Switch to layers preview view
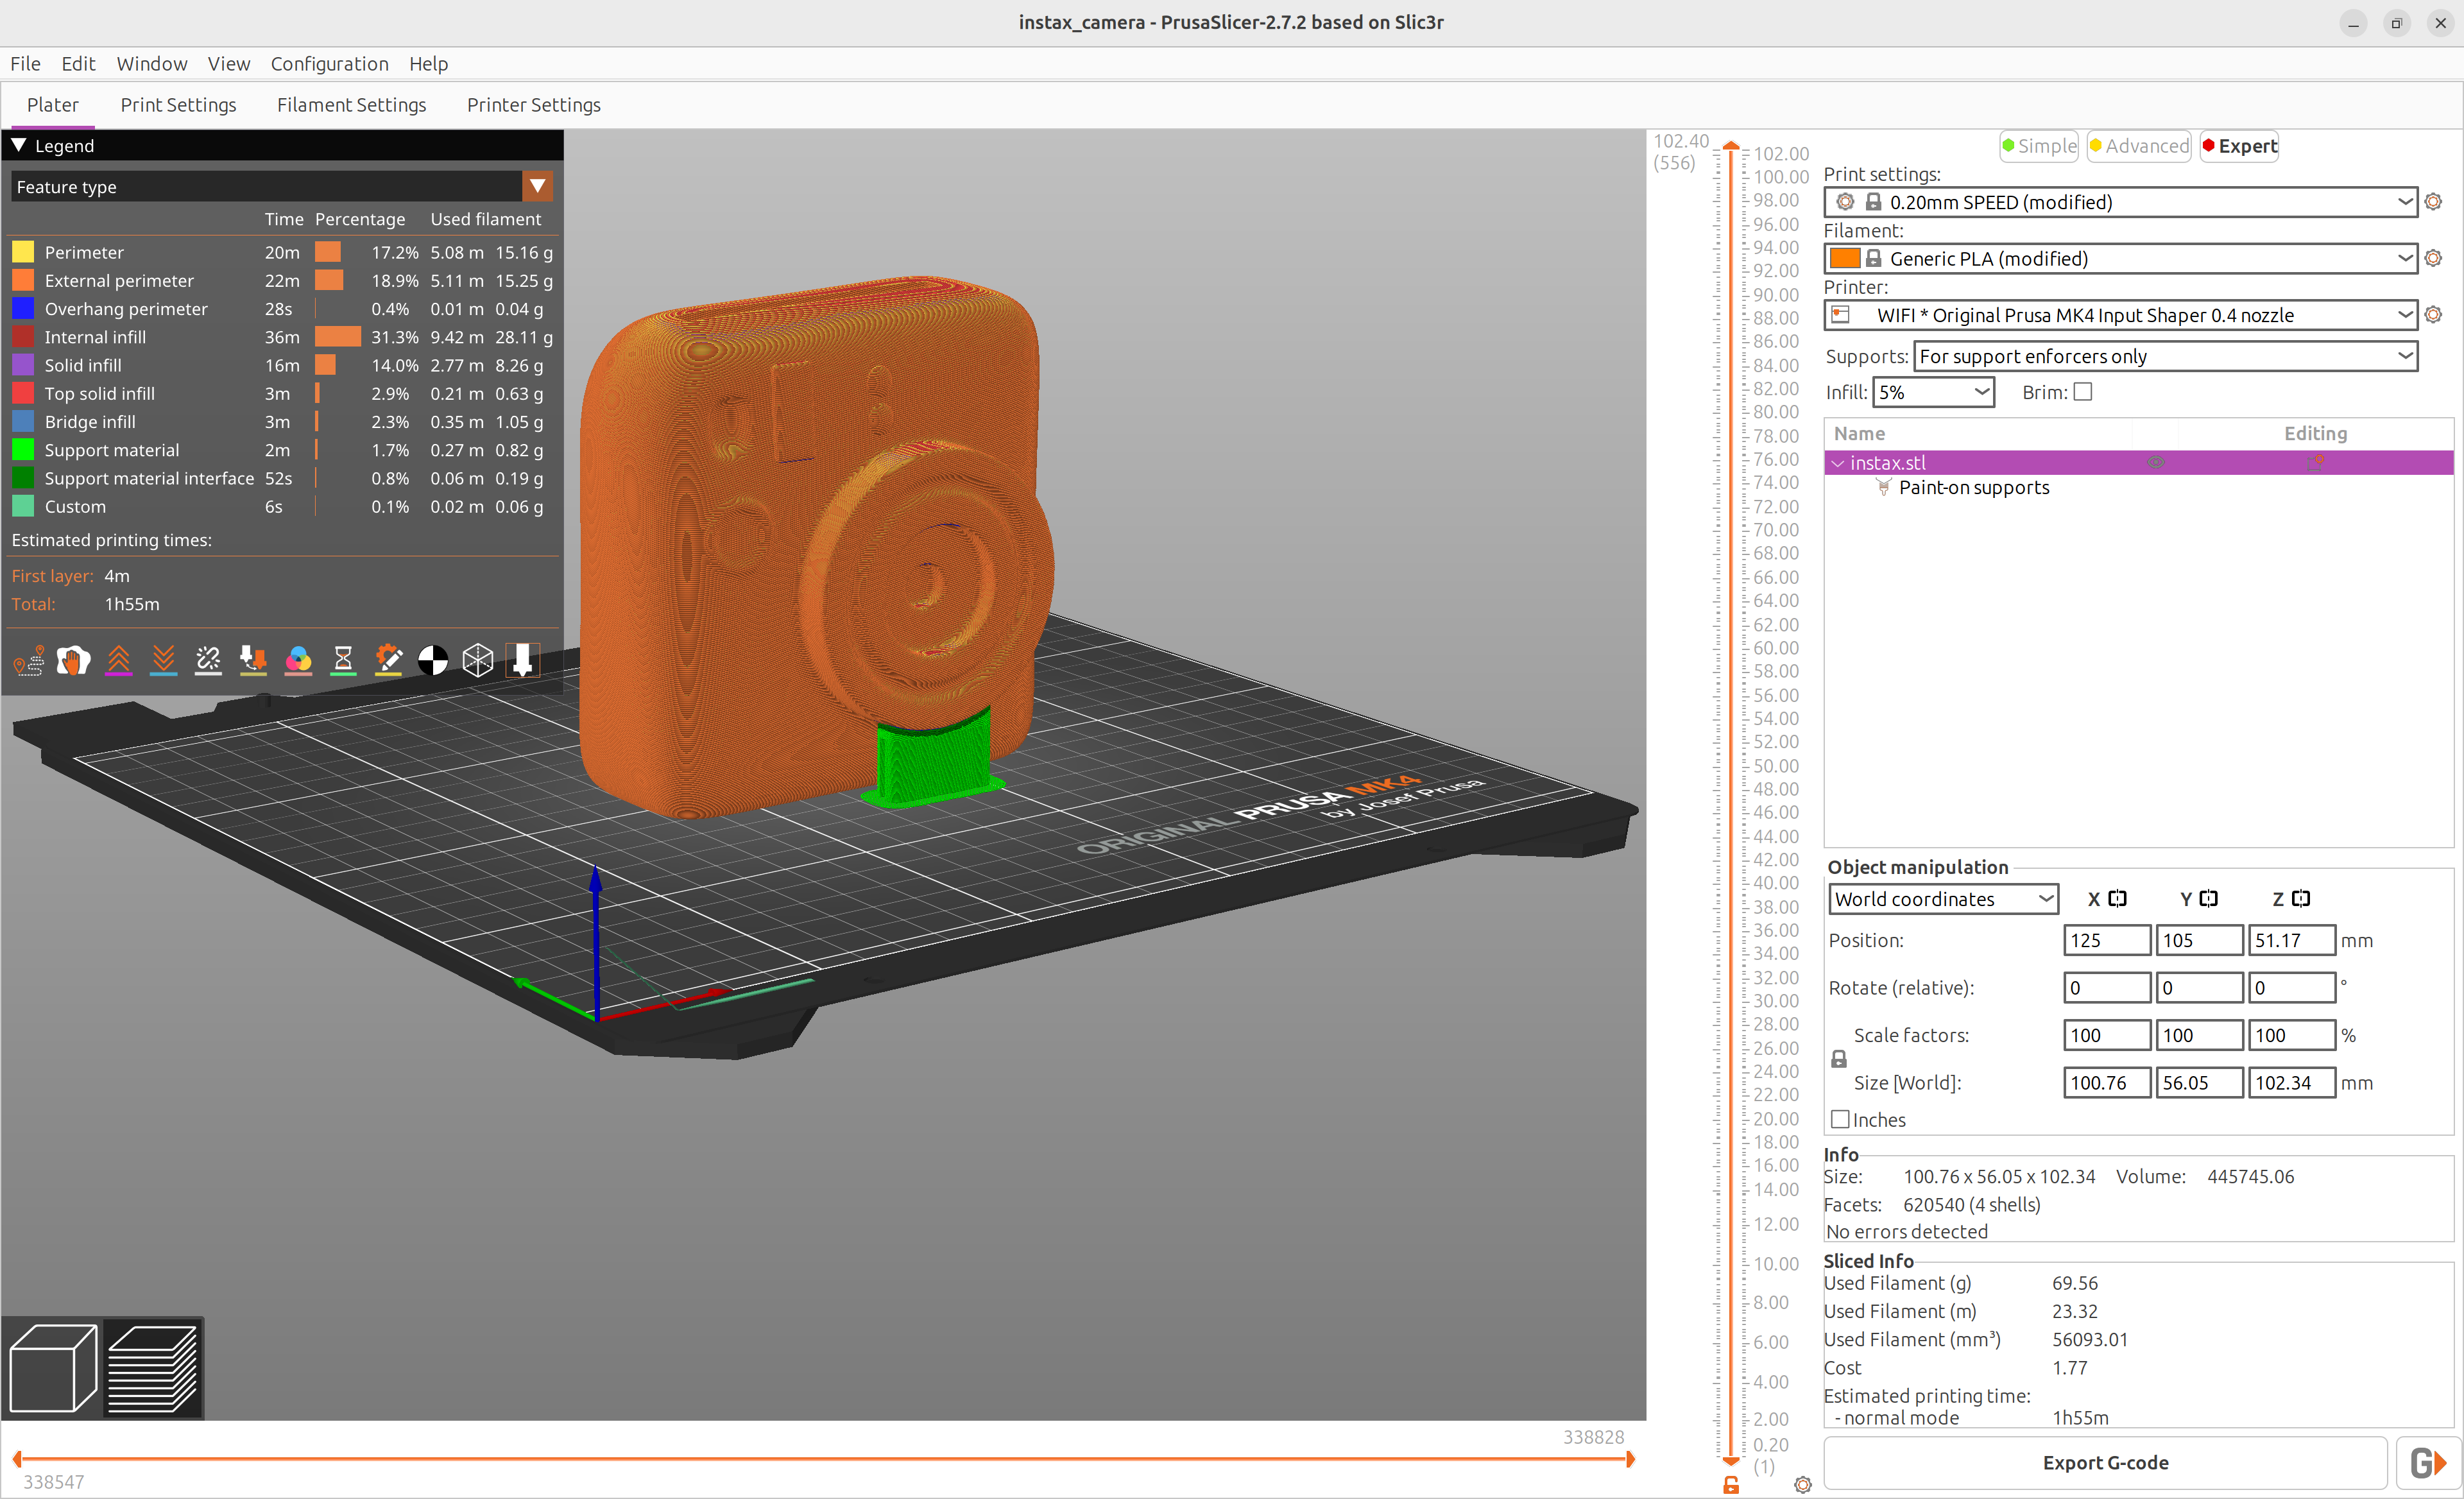This screenshot has height=1499, width=2464. point(153,1368)
